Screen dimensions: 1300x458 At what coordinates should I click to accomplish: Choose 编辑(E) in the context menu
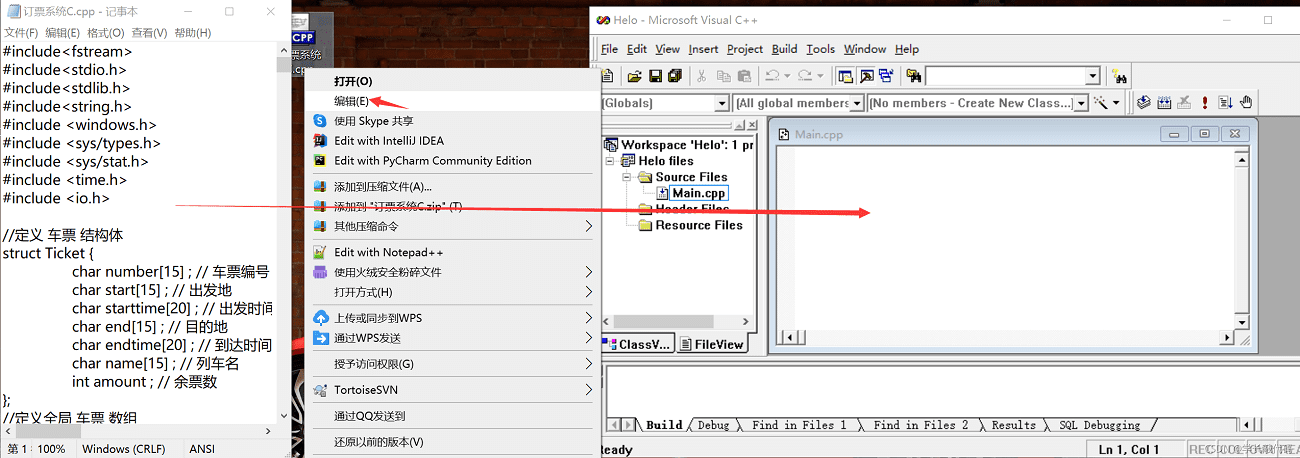452,101
